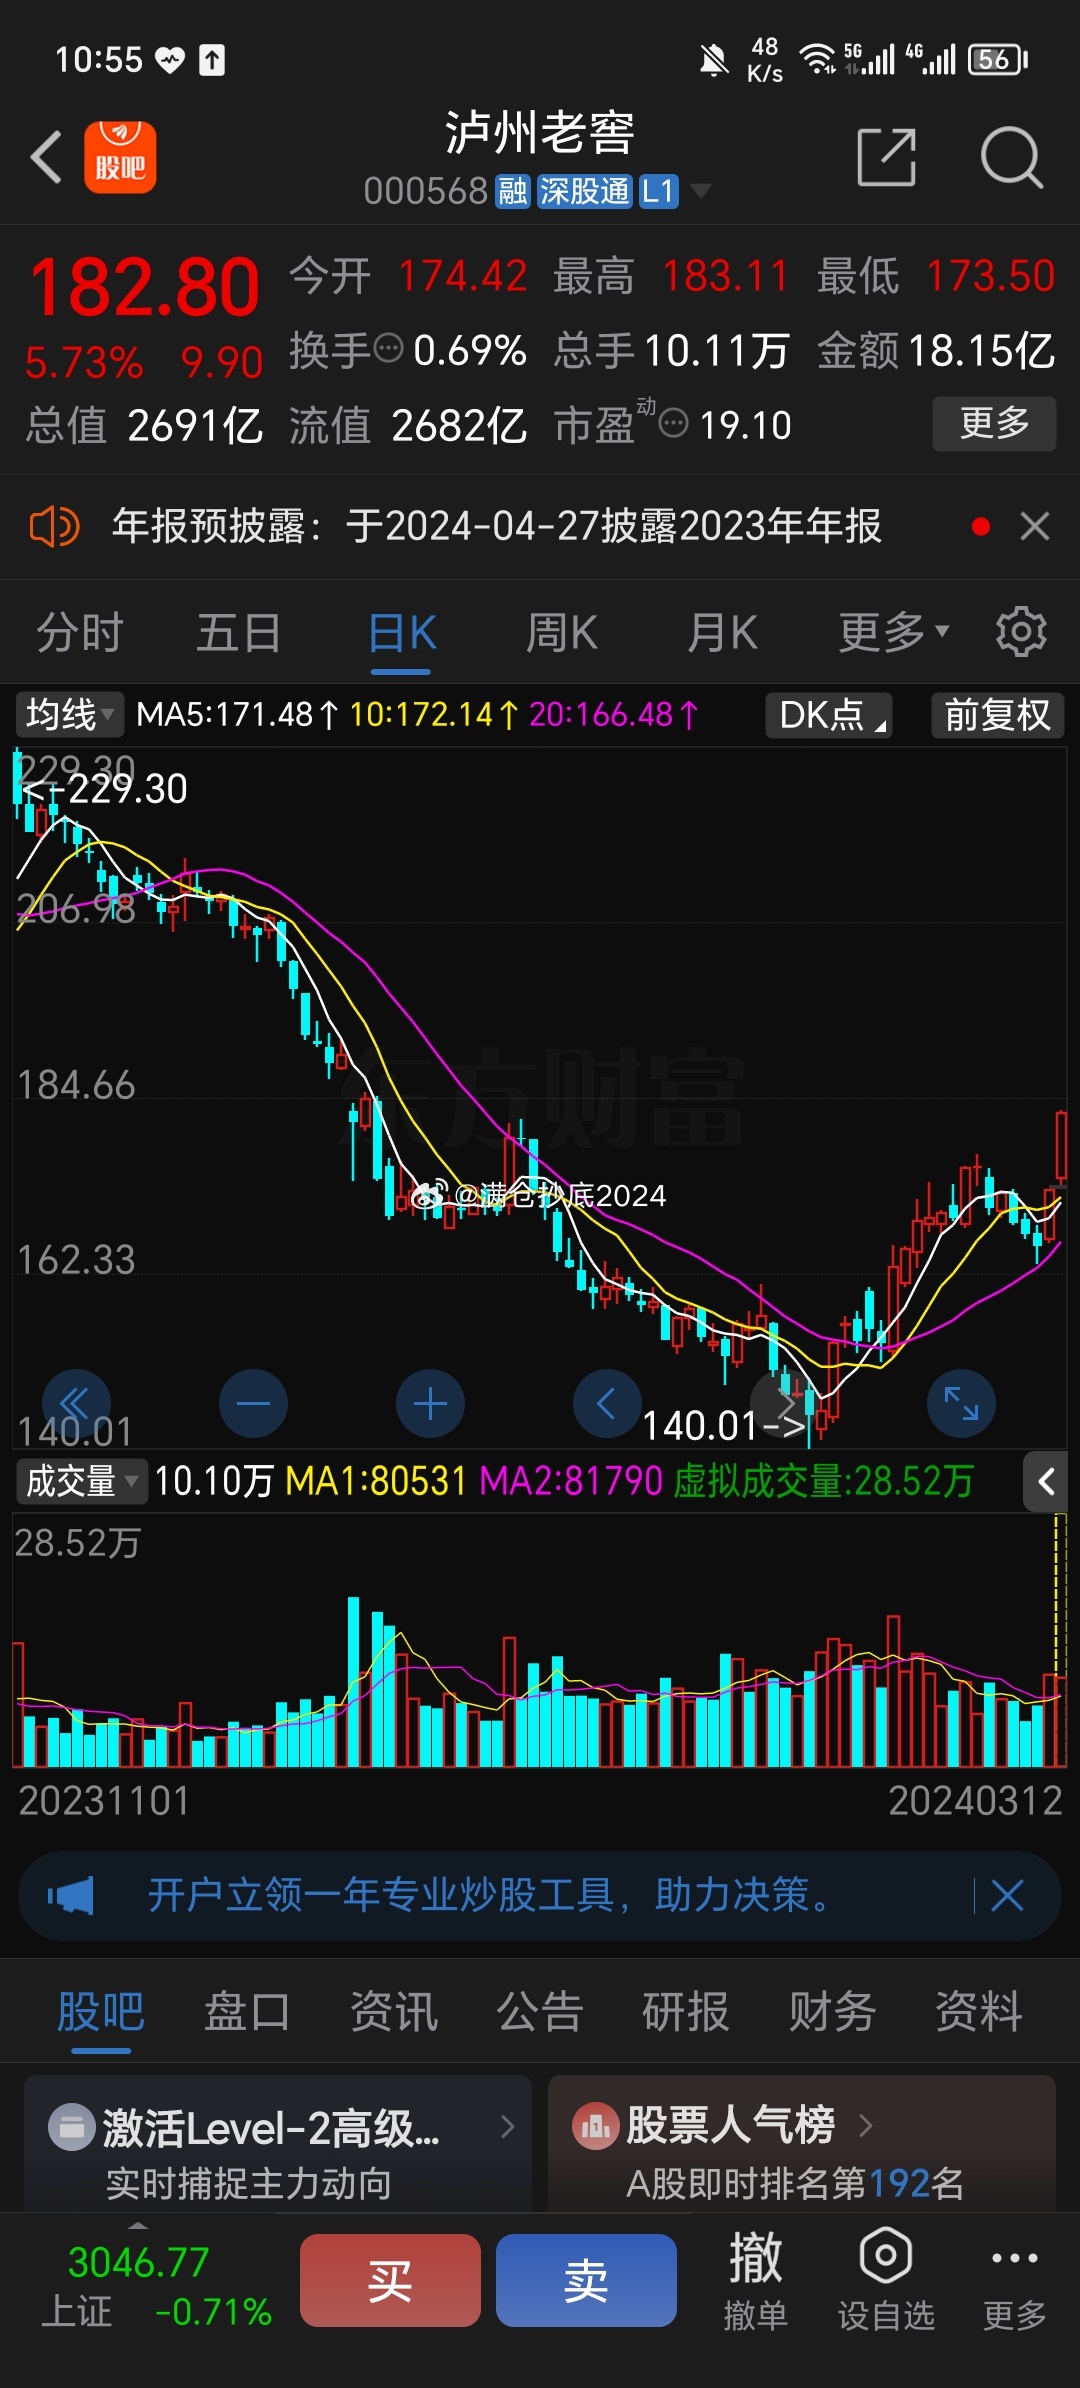Viewport: 1080px width, 2388px height.
Task: Tap the info icon beside 换手
Action: coord(388,349)
